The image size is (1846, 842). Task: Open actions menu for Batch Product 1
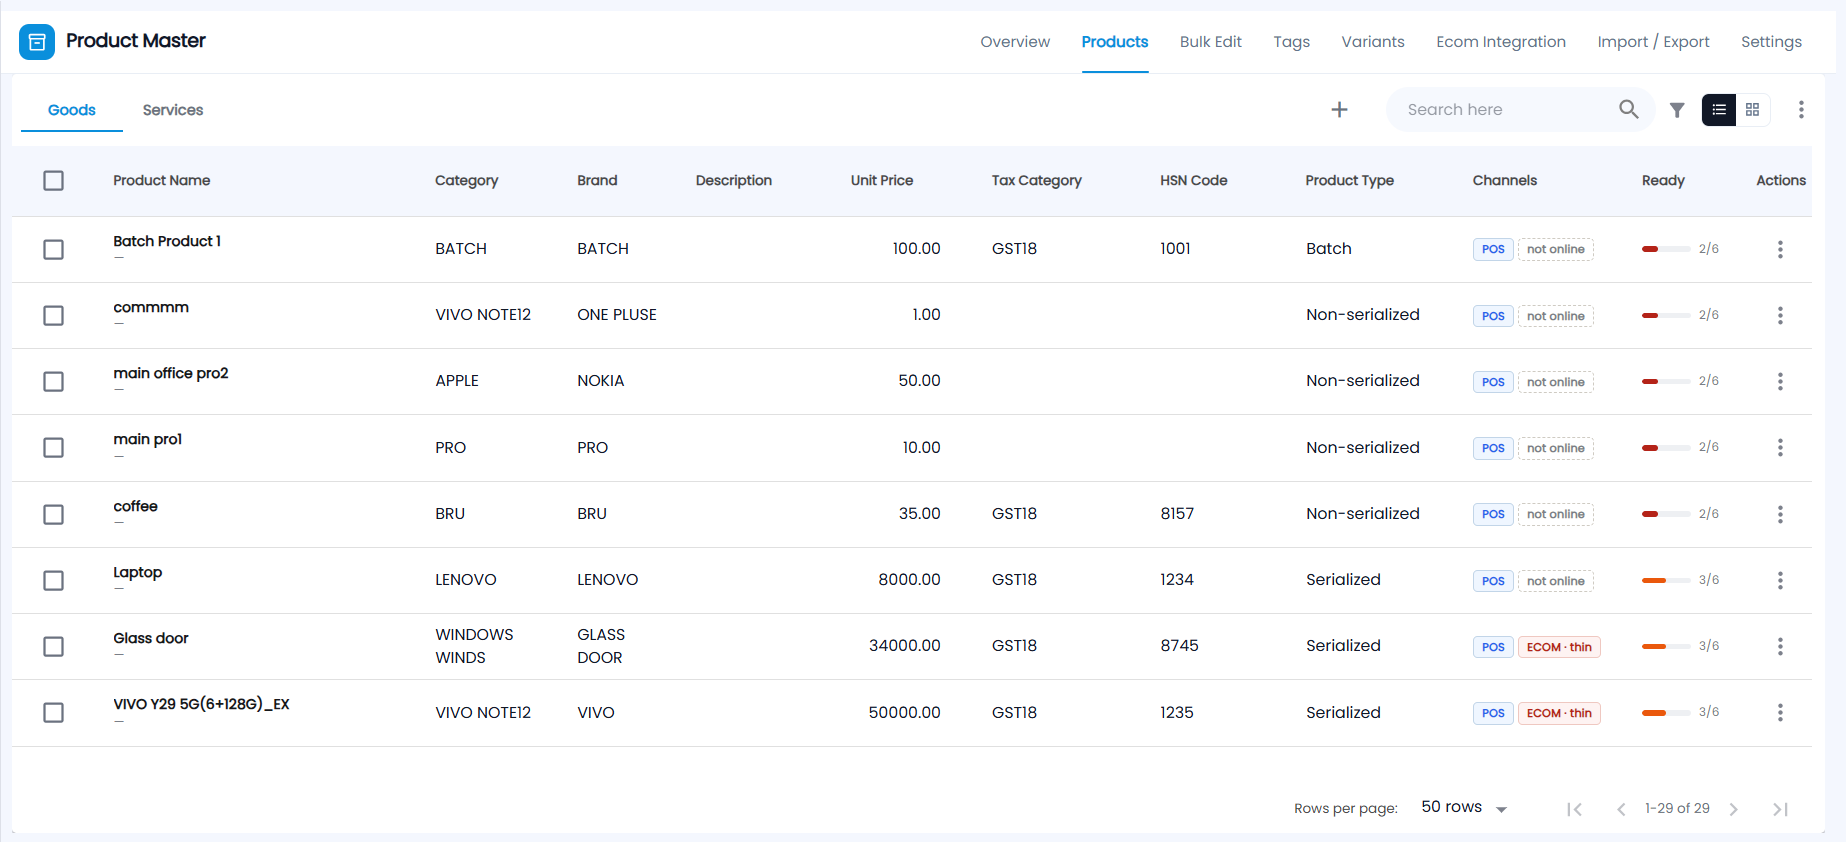tap(1780, 249)
